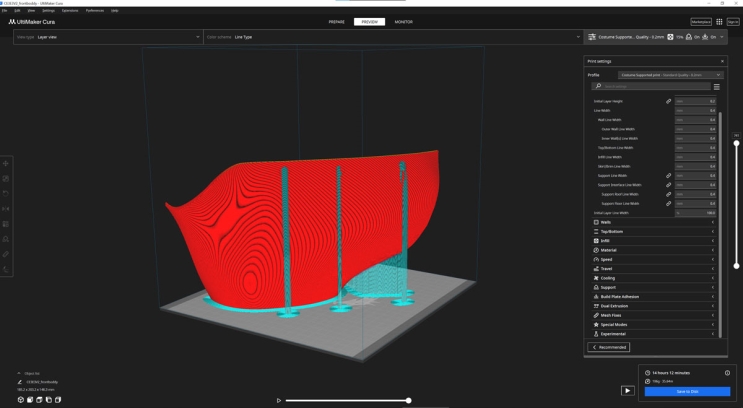Switch to the MONITOR tab
The width and height of the screenshot is (743, 408).
tap(403, 21)
